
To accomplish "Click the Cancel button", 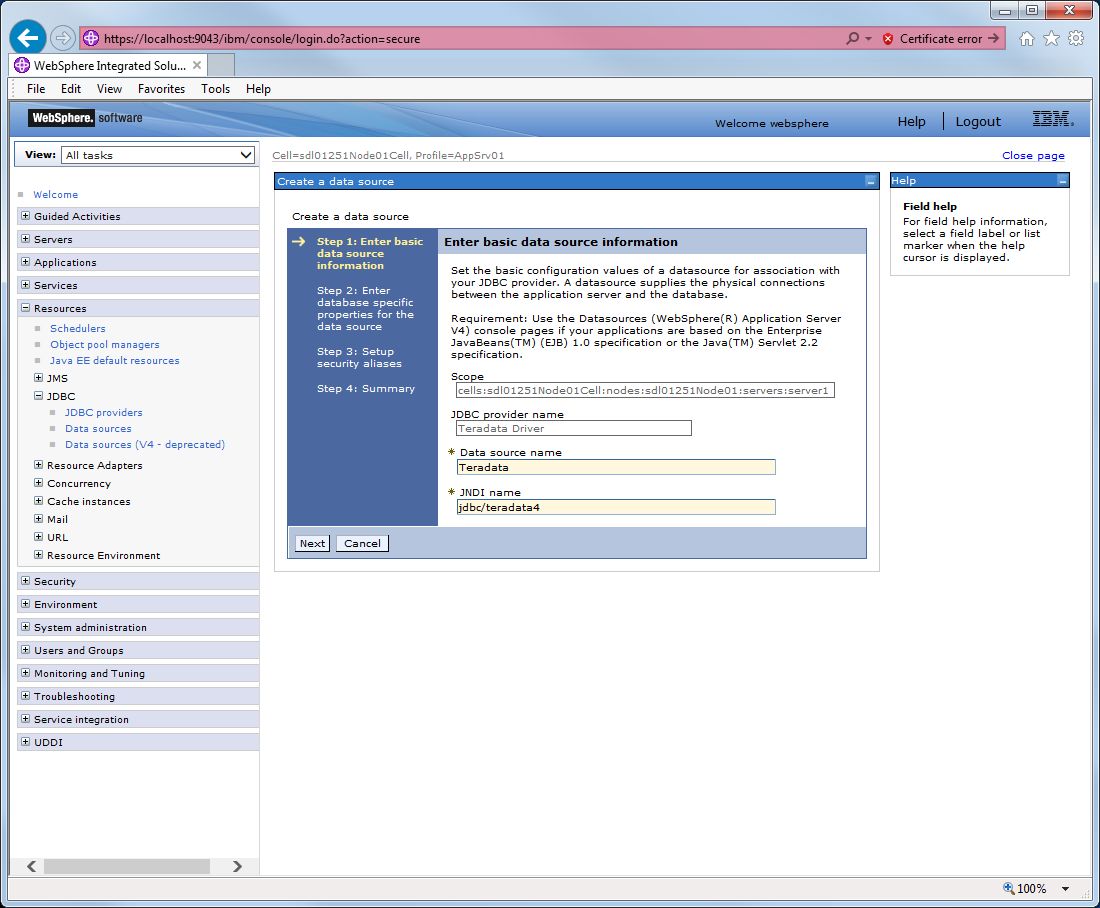I will (x=362, y=543).
